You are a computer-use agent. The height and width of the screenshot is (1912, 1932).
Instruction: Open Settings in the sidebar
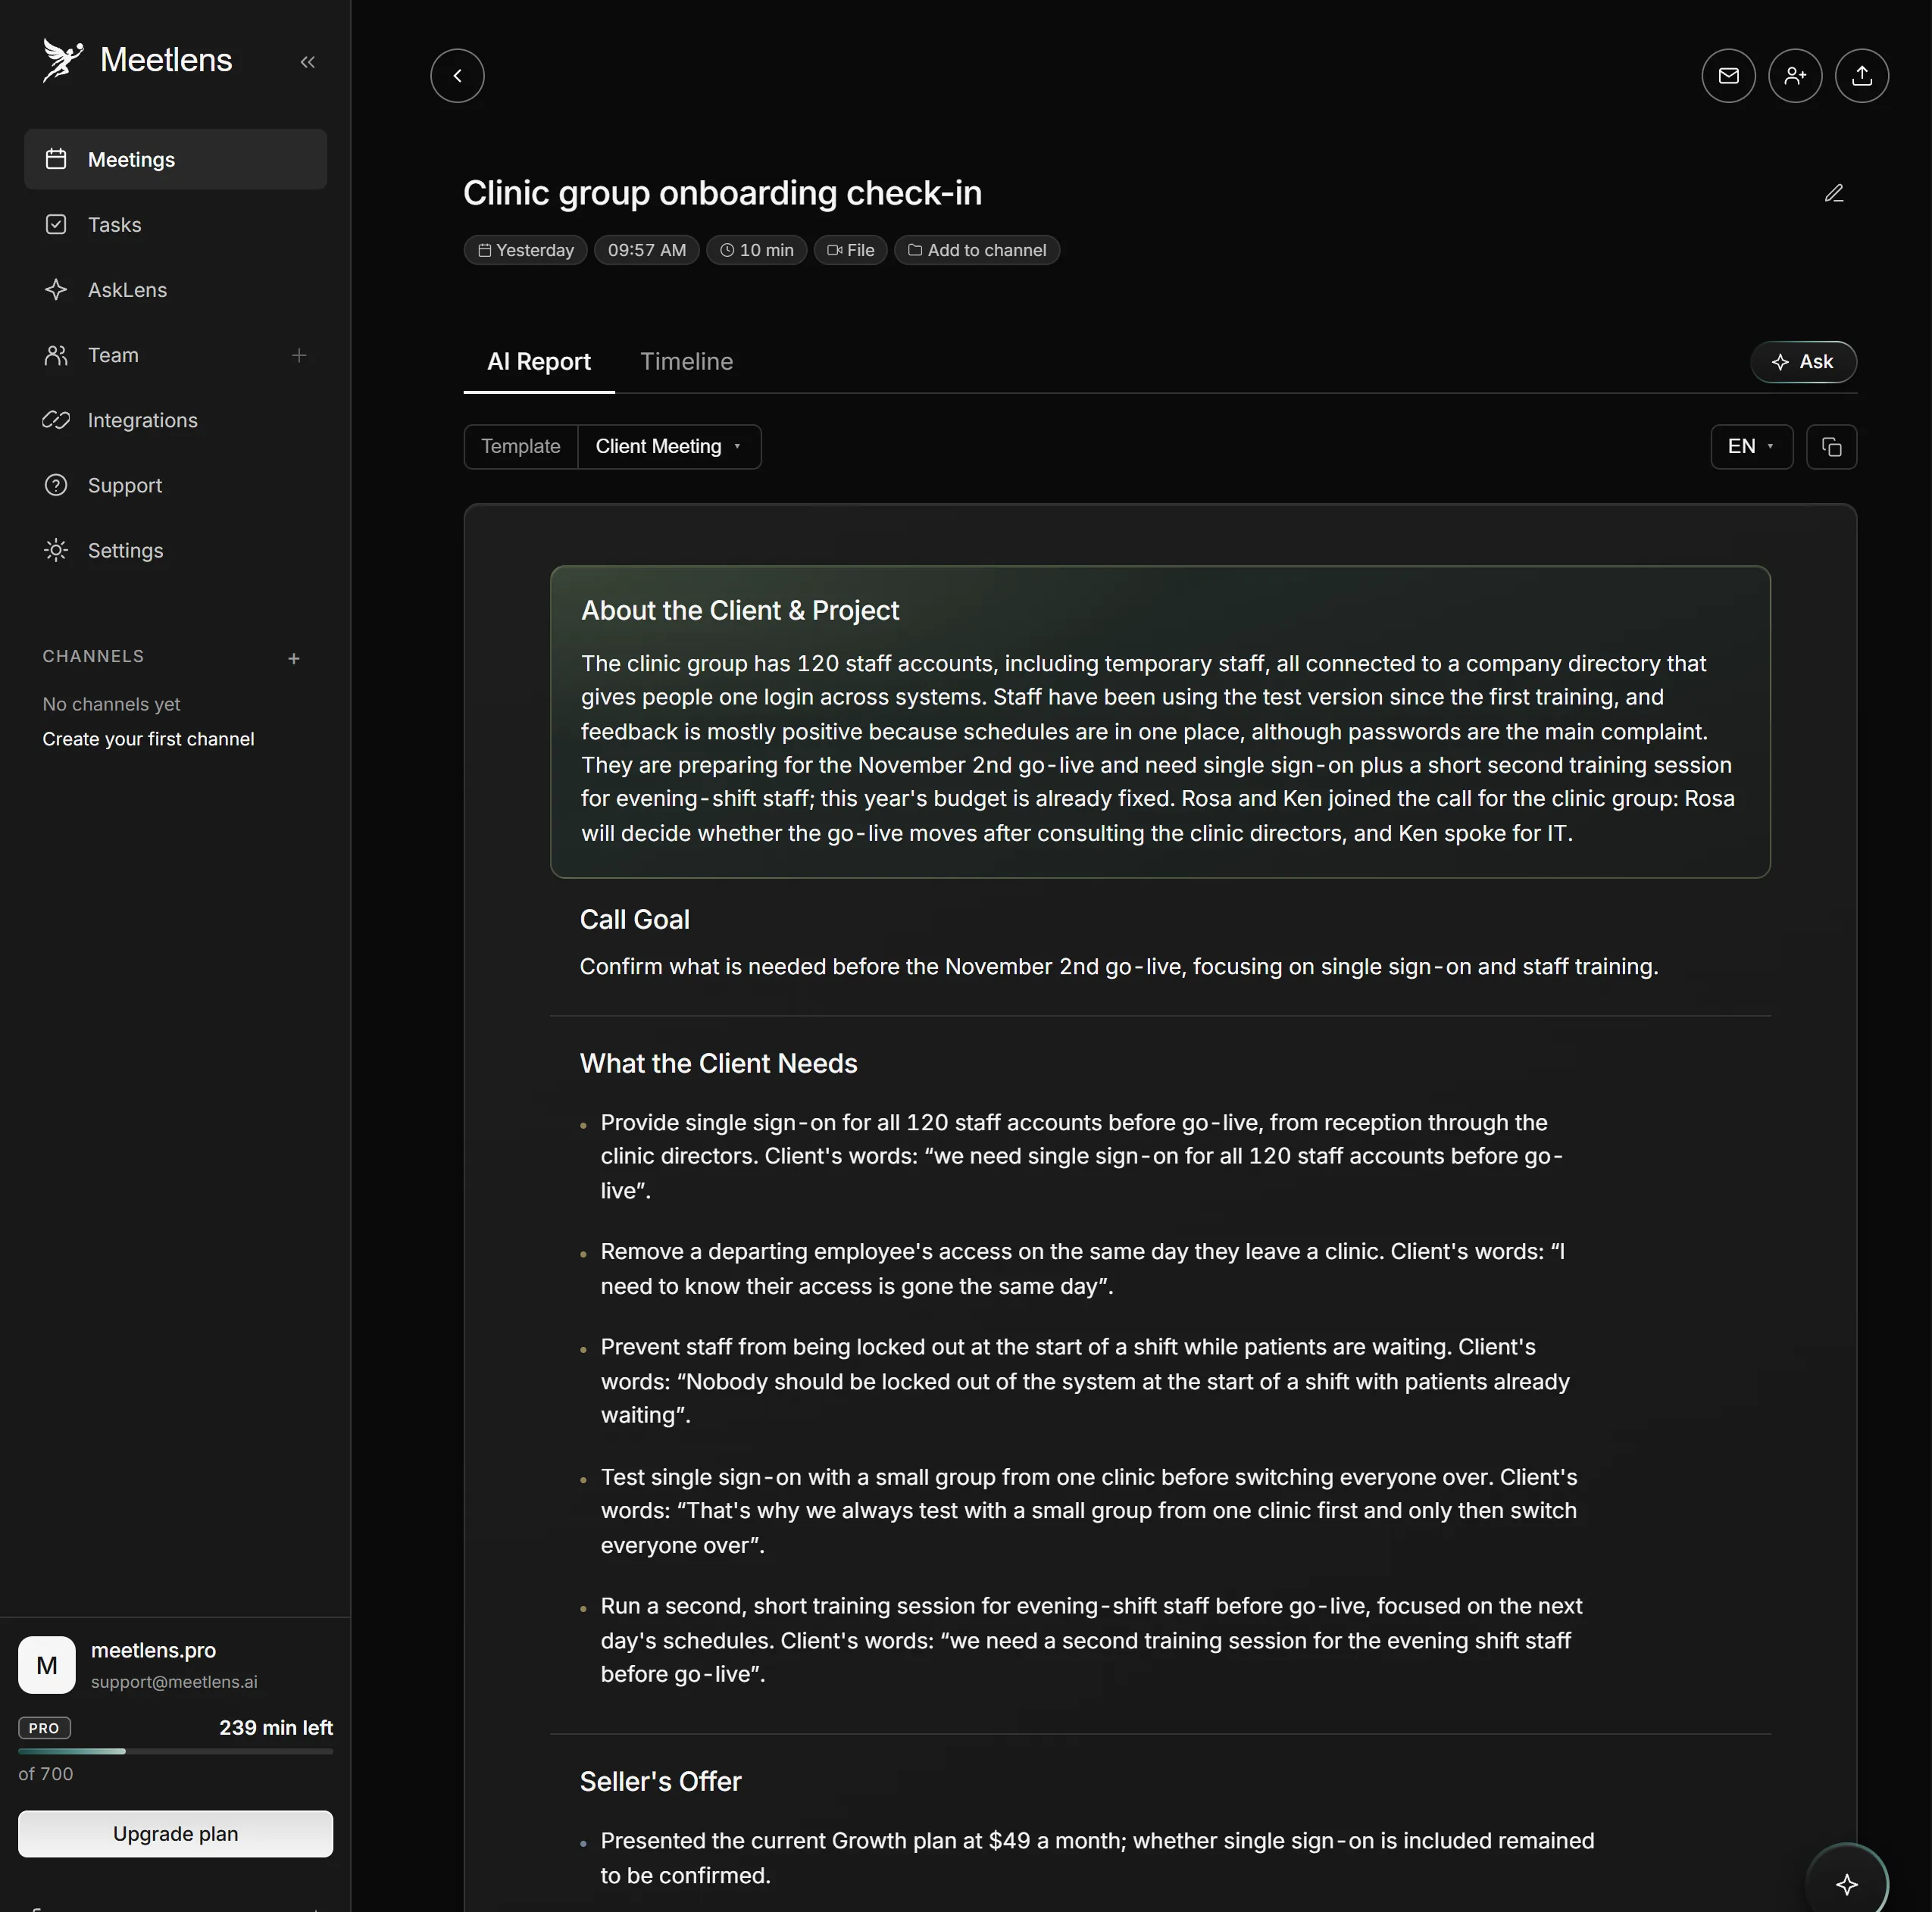[176, 550]
